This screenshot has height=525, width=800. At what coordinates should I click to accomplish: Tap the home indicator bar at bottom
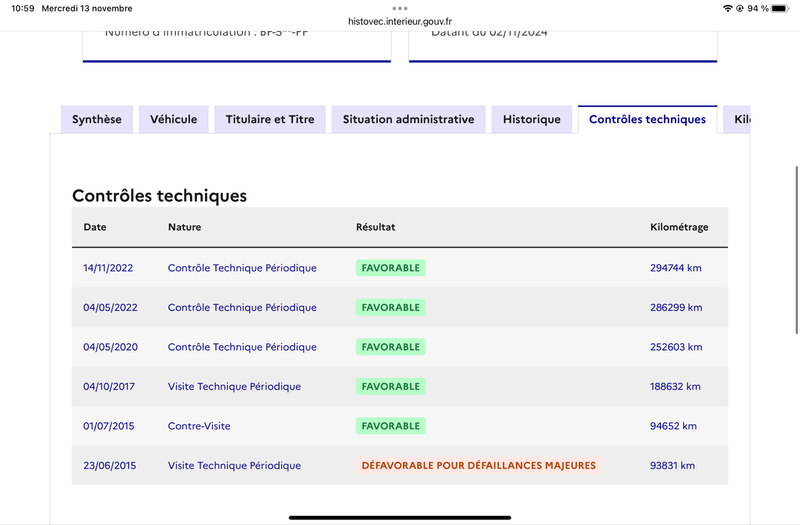pyautogui.click(x=400, y=517)
